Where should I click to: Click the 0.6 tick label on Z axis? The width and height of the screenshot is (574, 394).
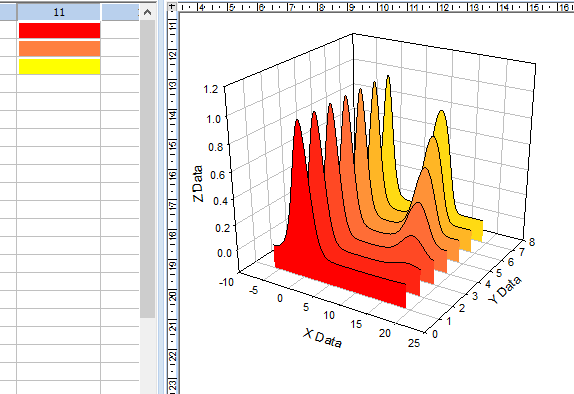point(217,175)
